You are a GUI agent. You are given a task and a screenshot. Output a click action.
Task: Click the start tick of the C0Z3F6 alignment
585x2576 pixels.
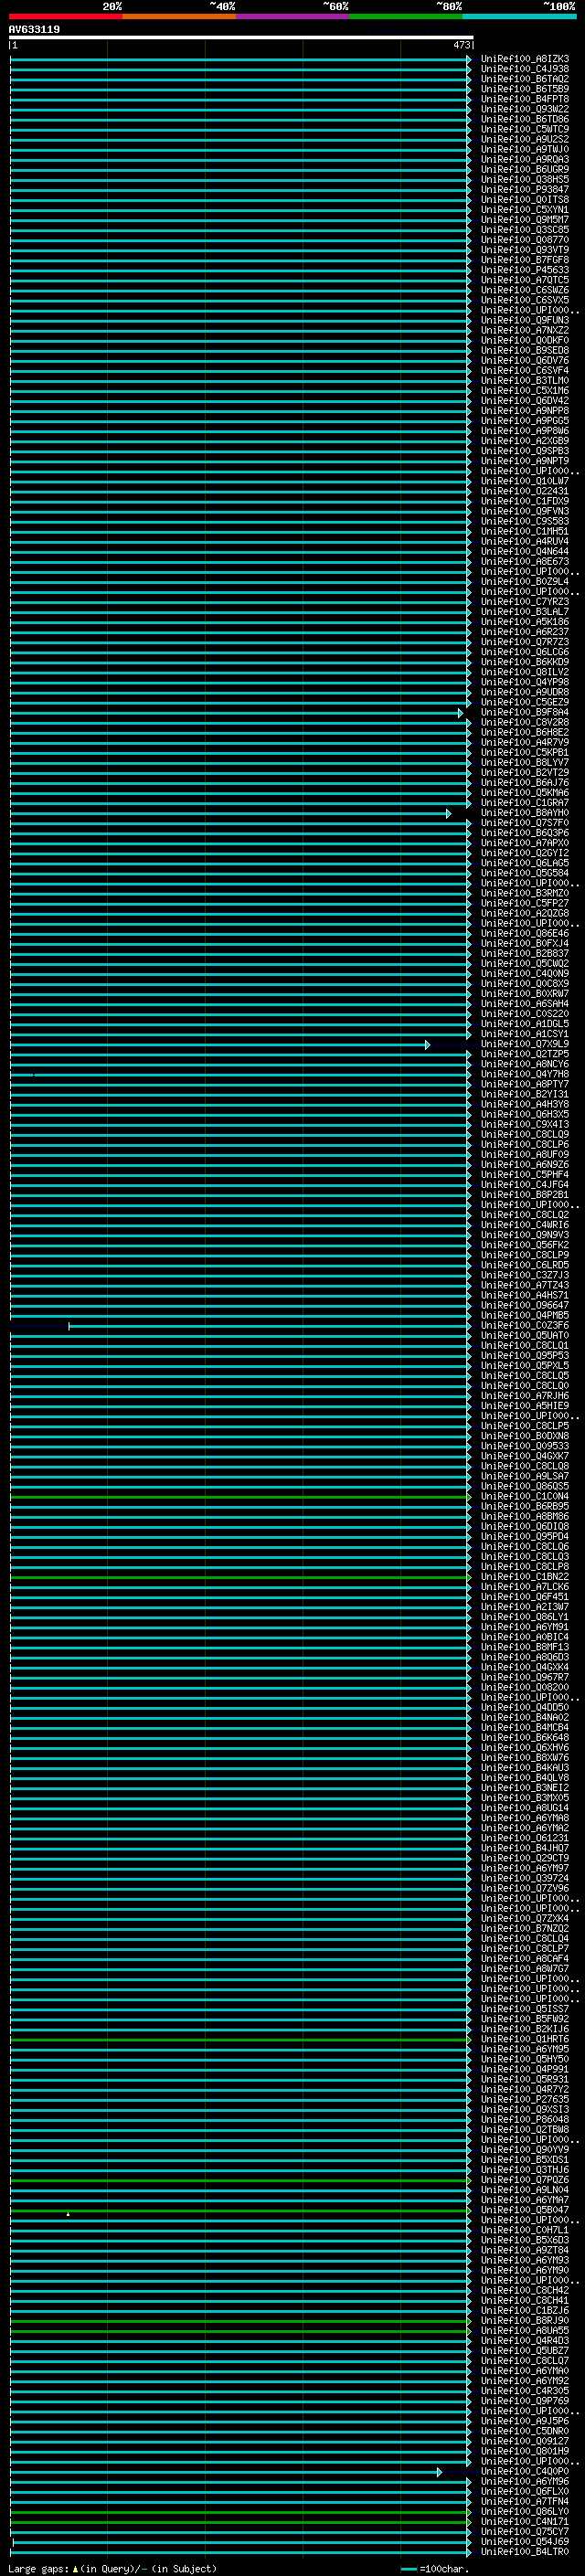(x=69, y=1326)
